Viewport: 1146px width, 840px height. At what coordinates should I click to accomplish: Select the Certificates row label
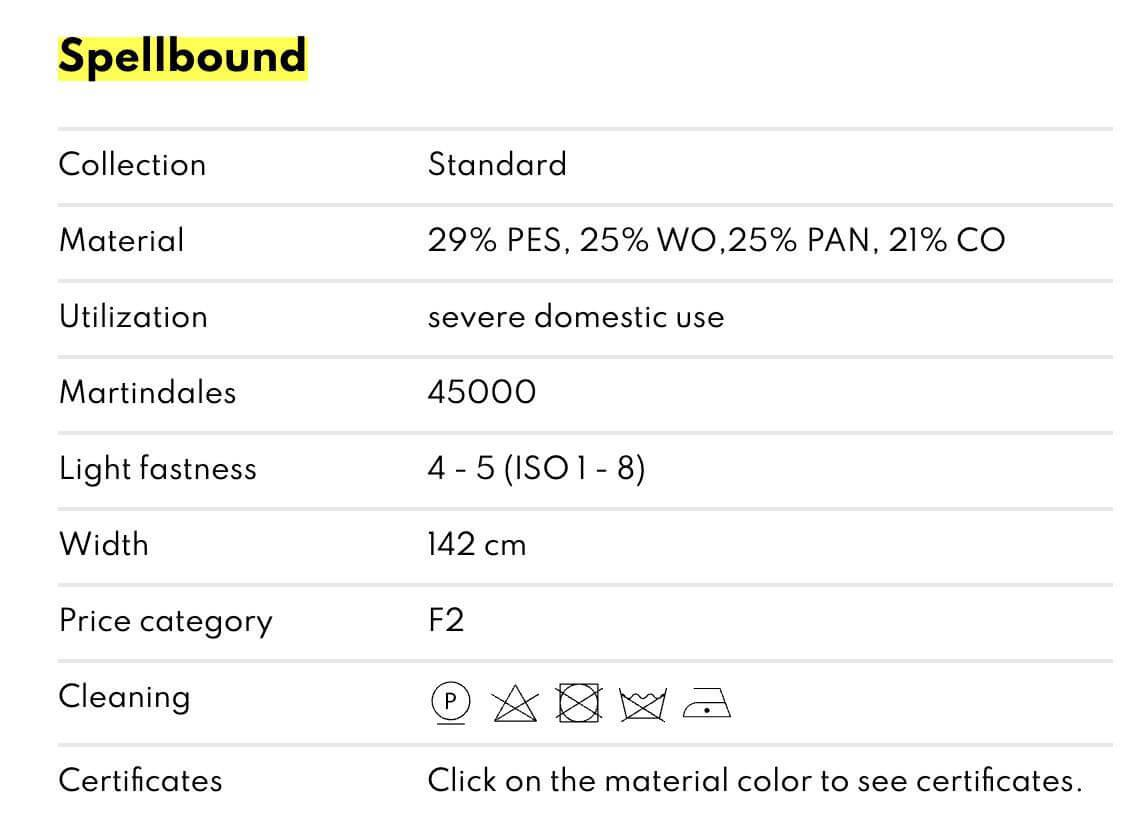pos(140,780)
